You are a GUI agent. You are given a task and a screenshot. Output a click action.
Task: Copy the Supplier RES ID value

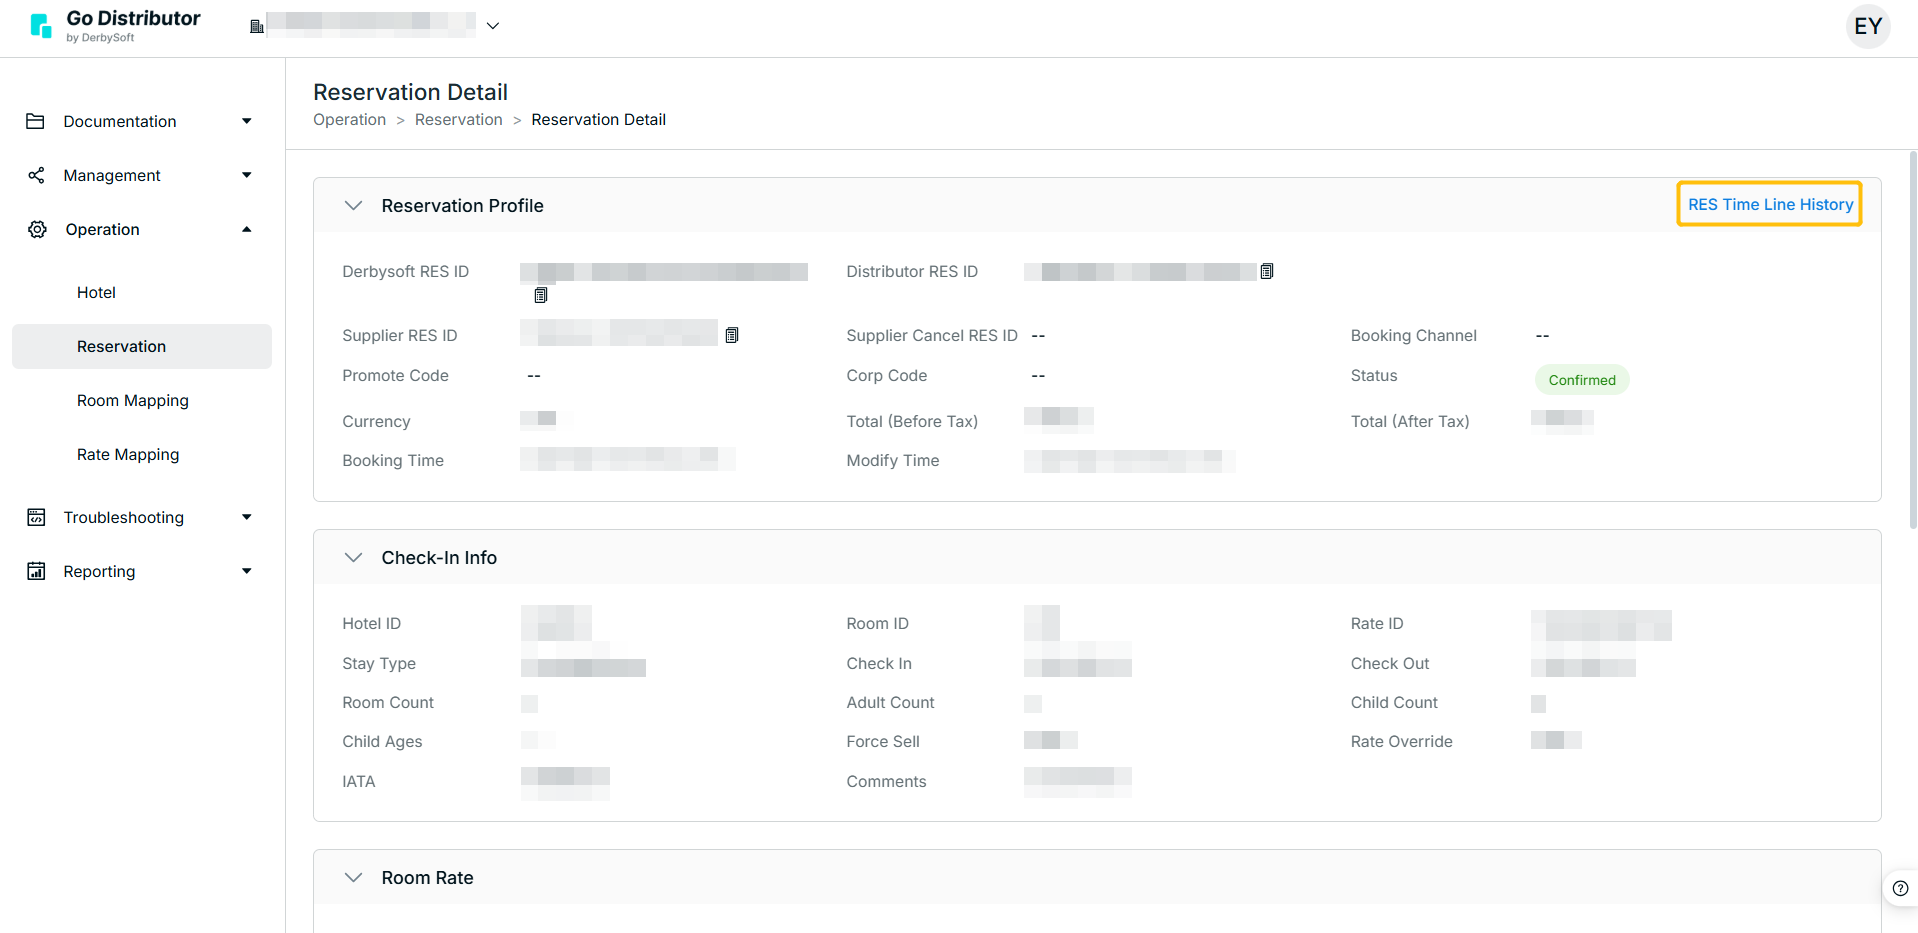tap(732, 335)
